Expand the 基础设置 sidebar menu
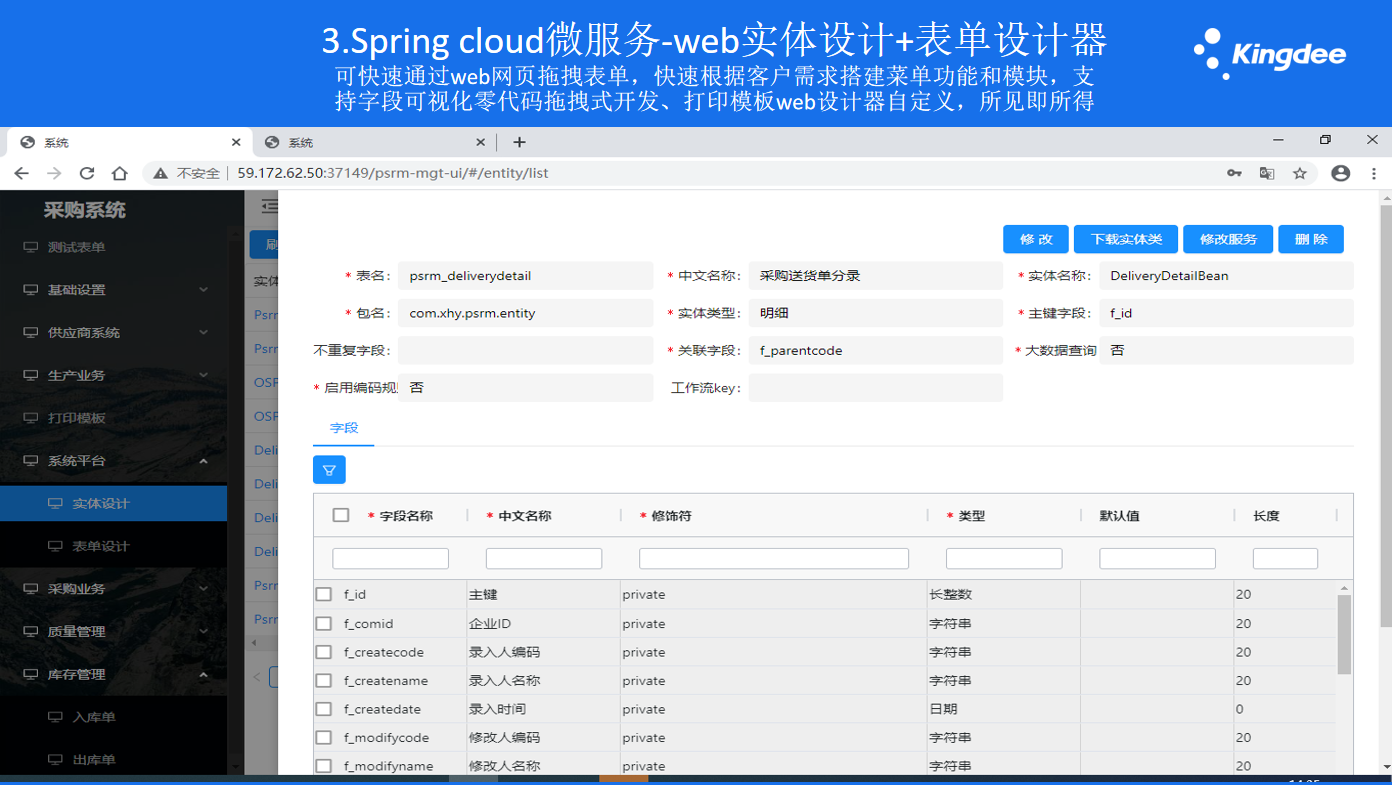Screen dimensions: 1392x785 pyautogui.click(x=113, y=290)
